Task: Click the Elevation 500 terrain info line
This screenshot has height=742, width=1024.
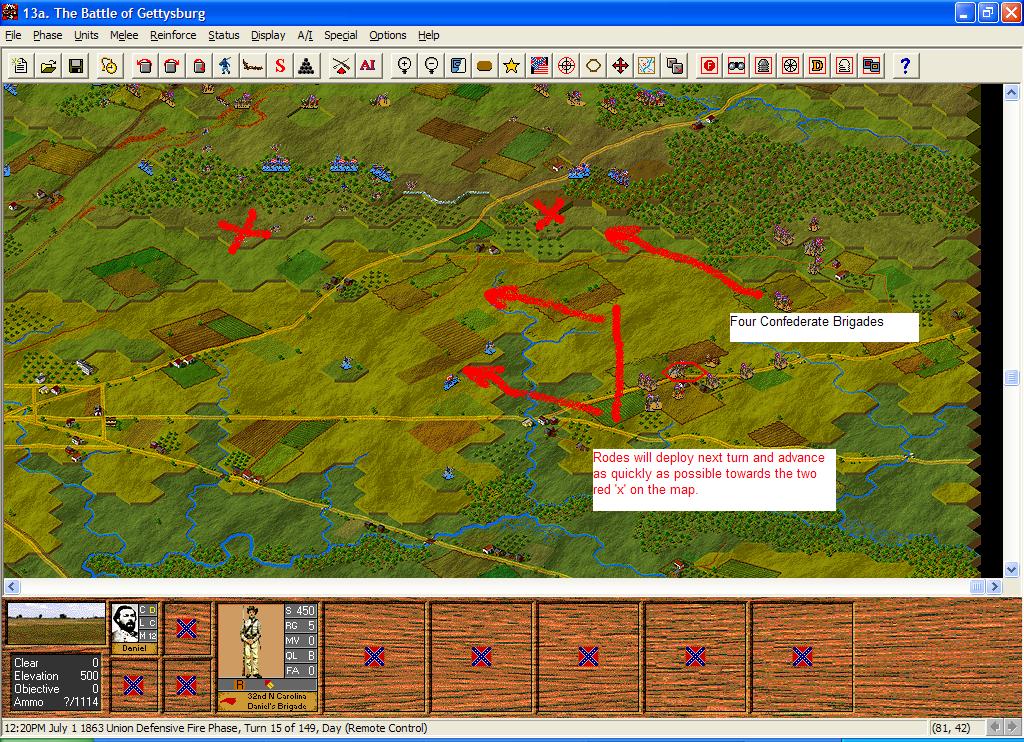Action: coord(56,676)
